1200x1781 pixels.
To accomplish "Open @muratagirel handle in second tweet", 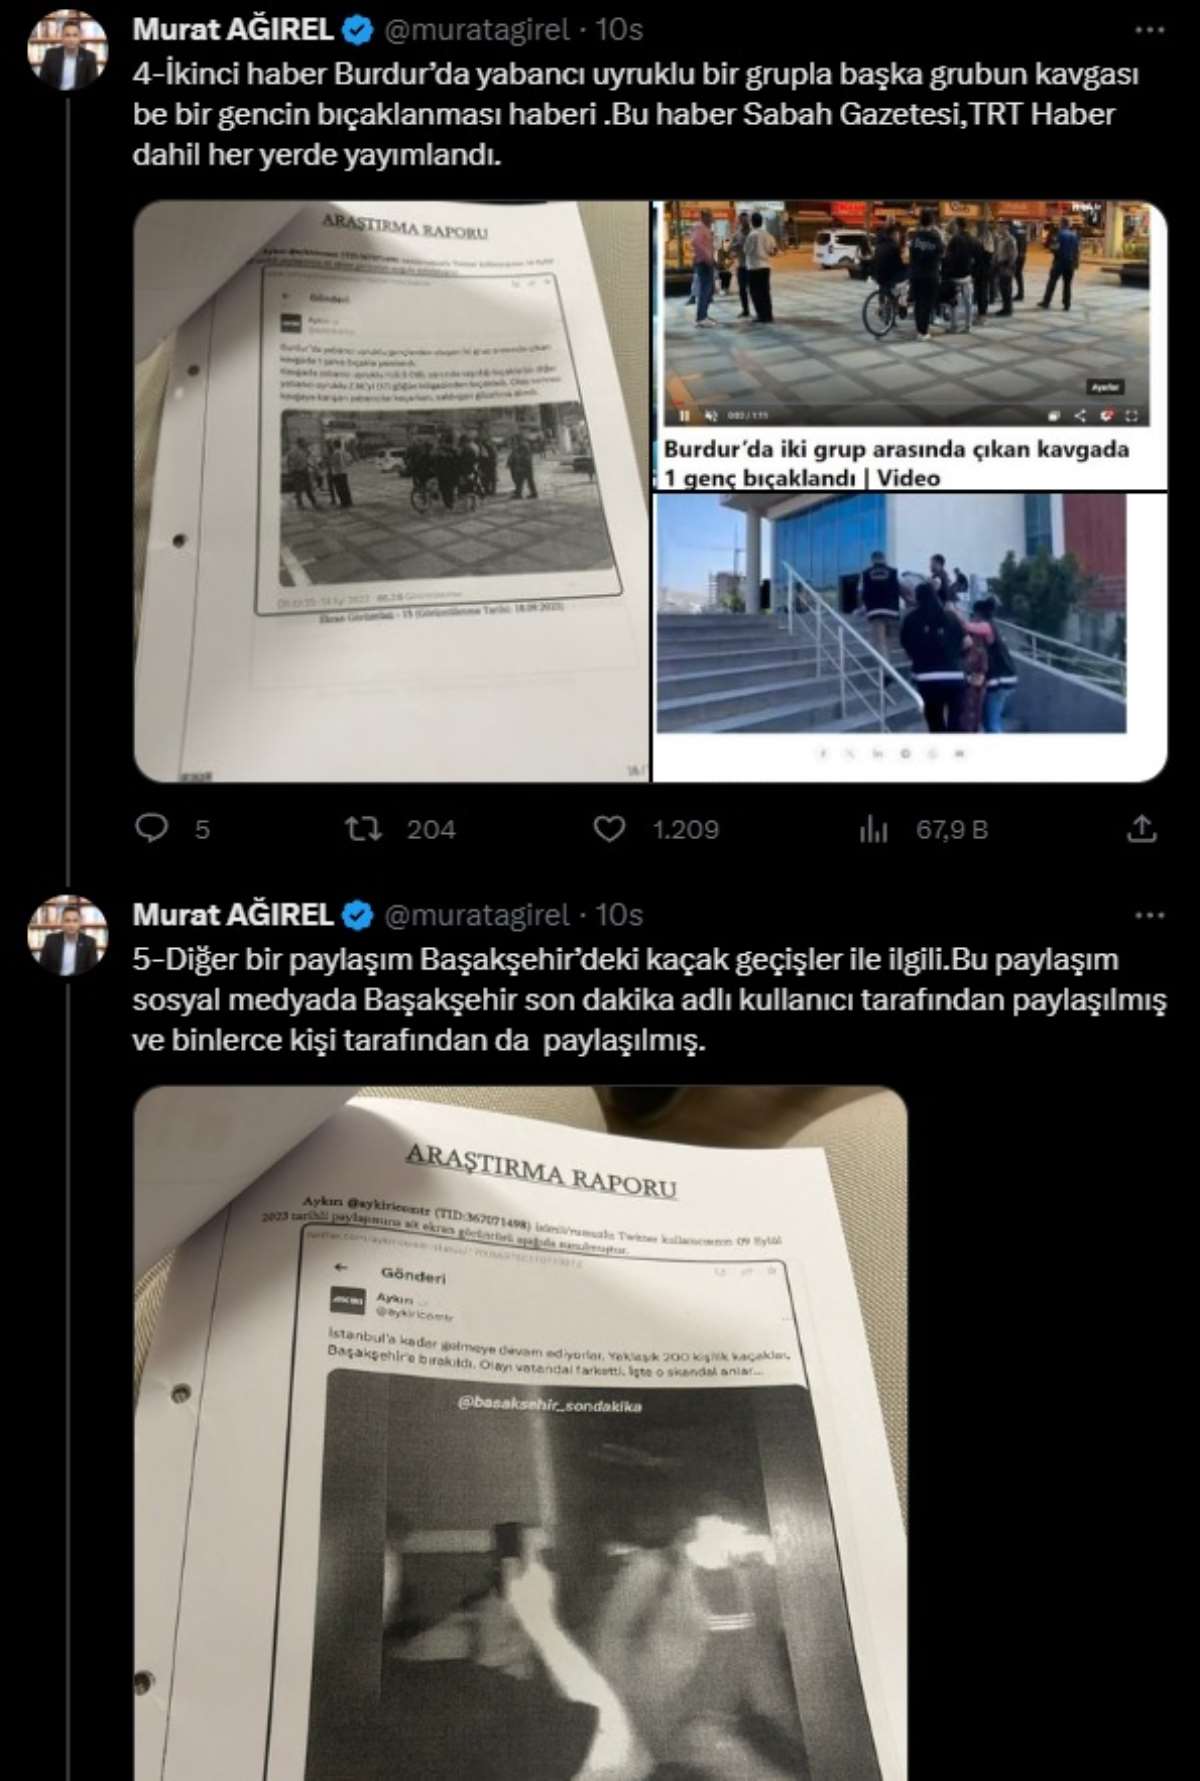I will point(477,915).
